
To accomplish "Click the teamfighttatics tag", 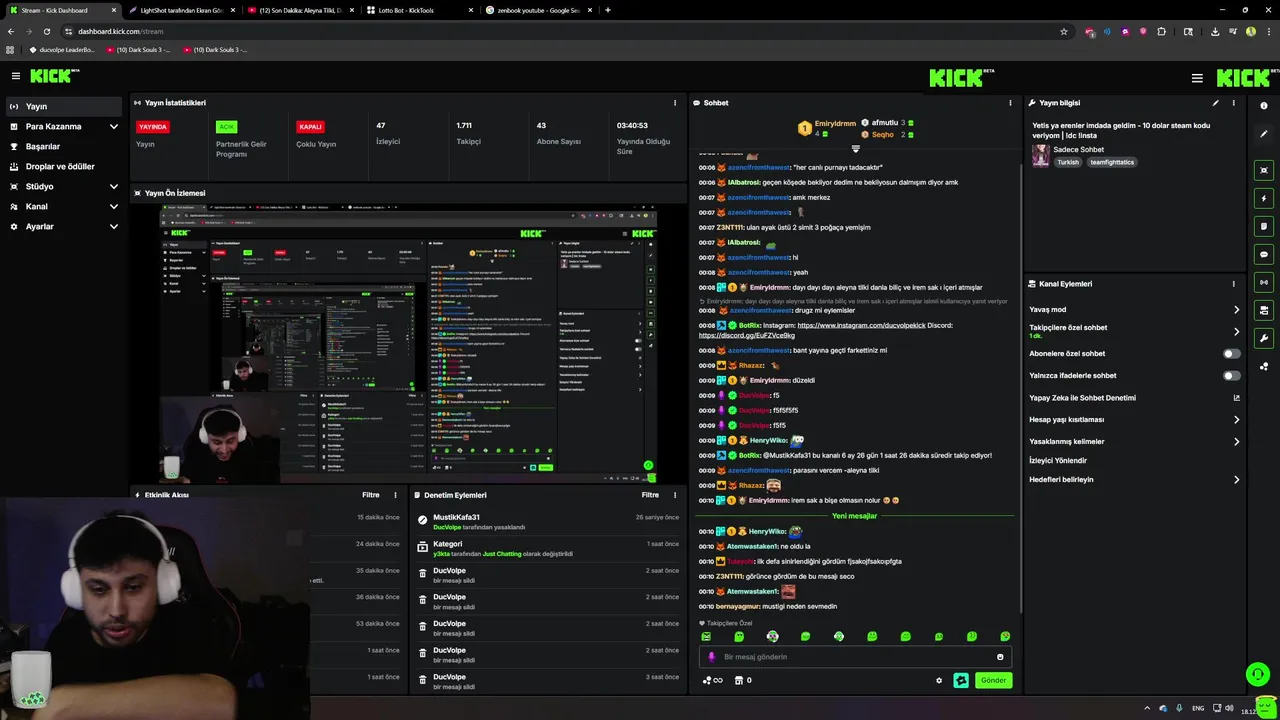I will pyautogui.click(x=1111, y=162).
